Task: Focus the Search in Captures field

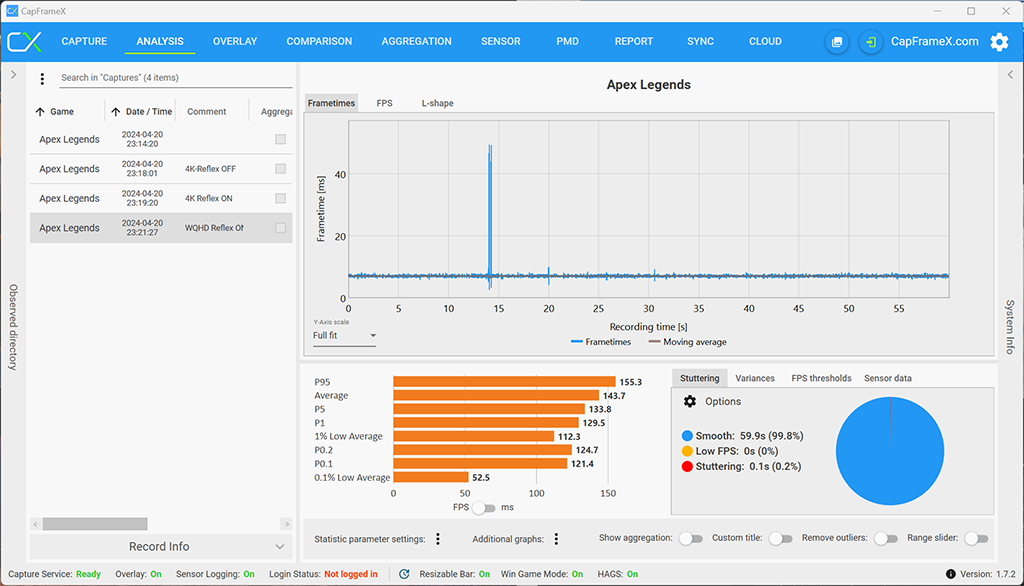Action: coord(176,78)
